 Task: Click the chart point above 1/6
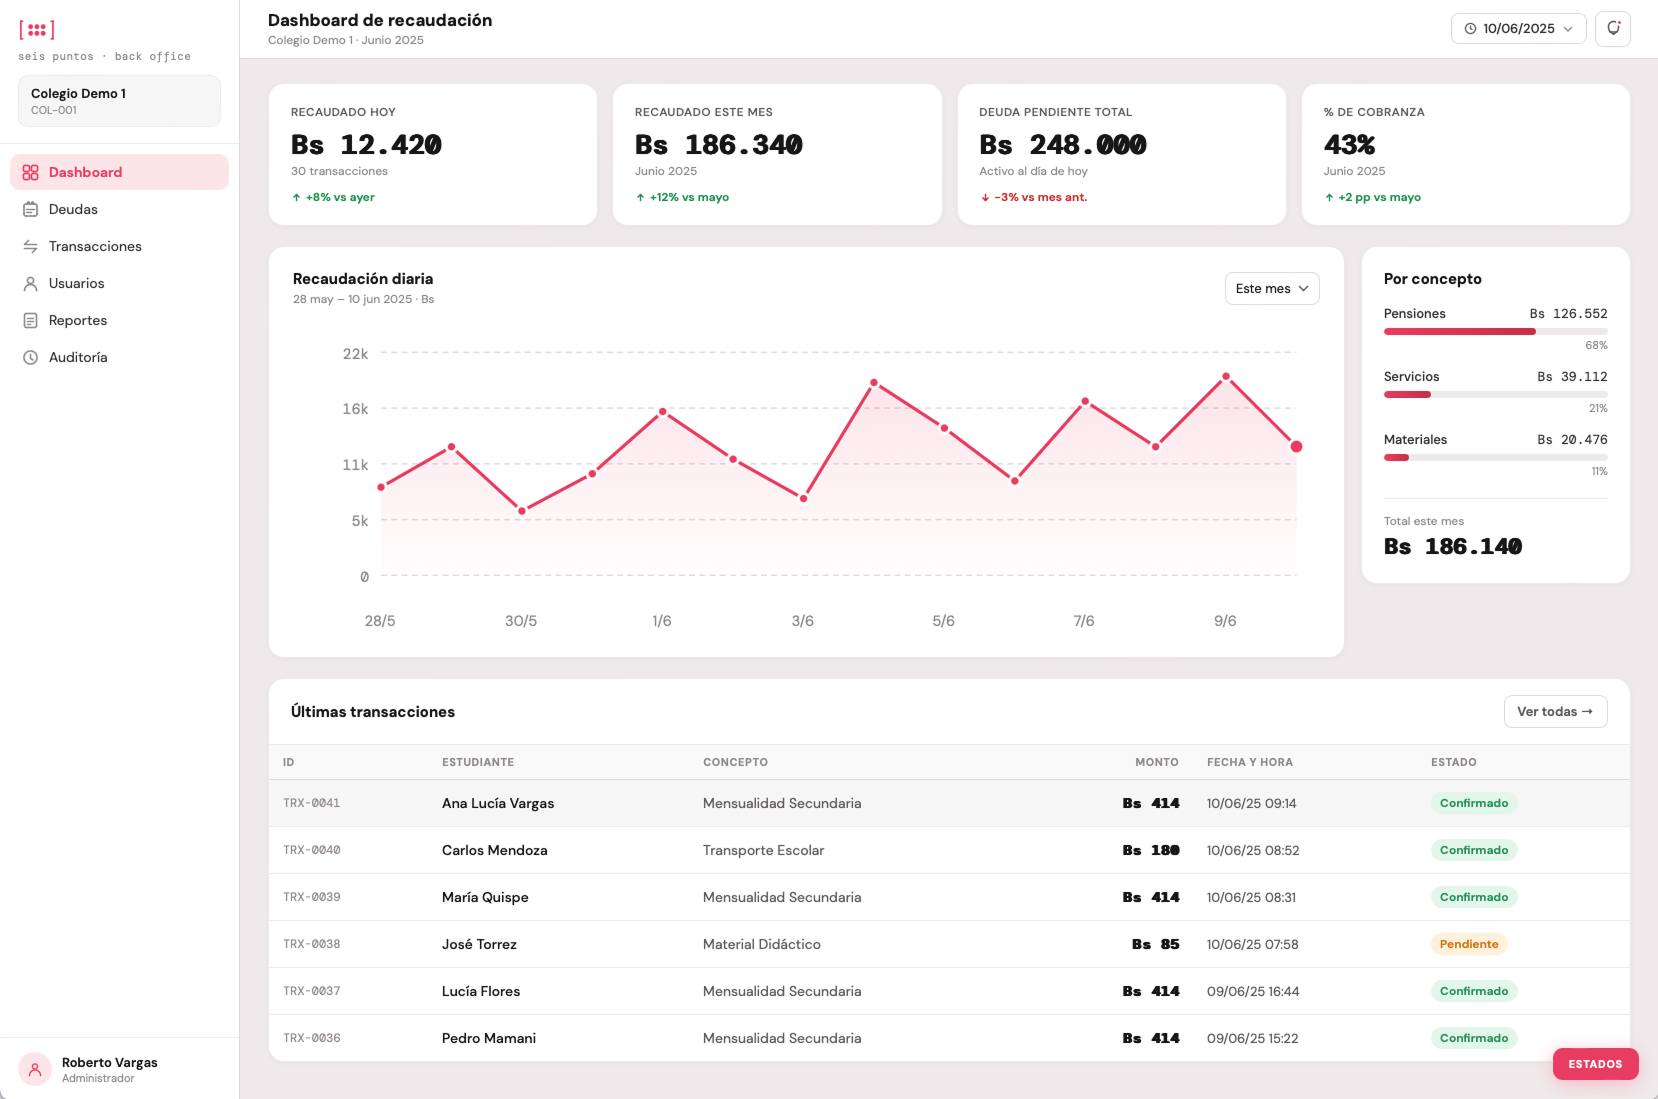pos(662,412)
